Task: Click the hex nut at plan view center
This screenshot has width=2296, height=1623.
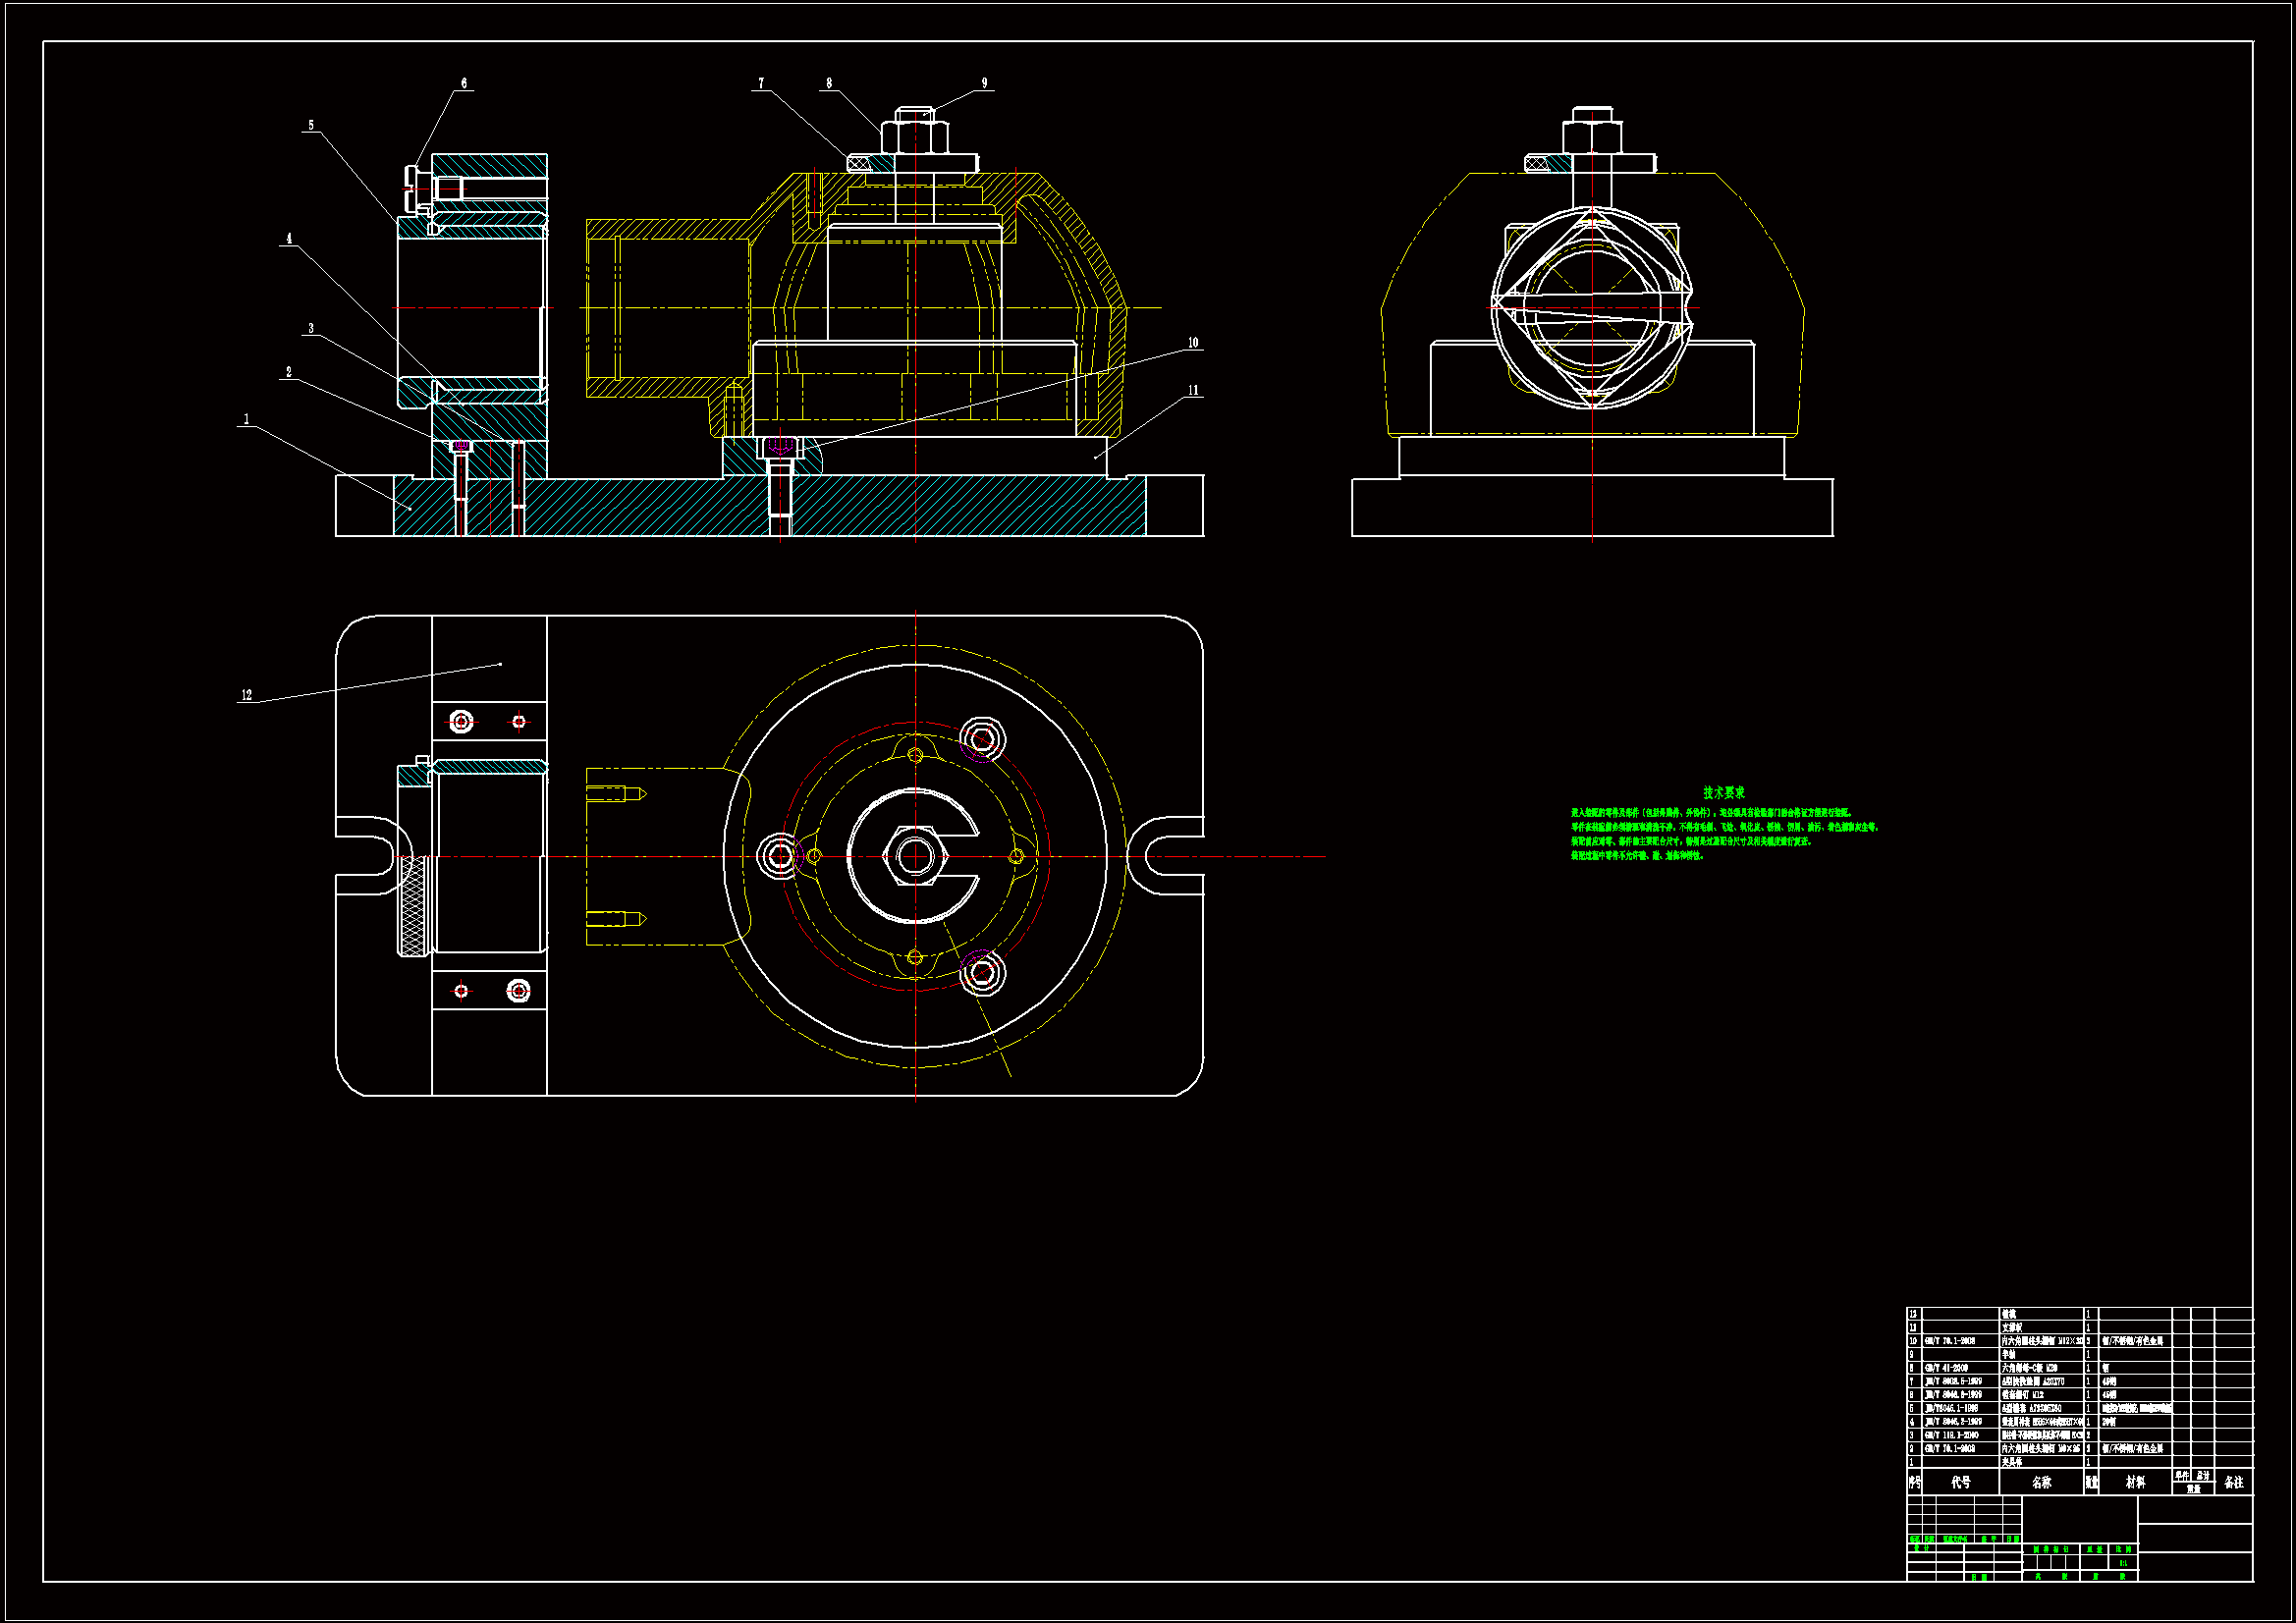Action: tap(914, 855)
